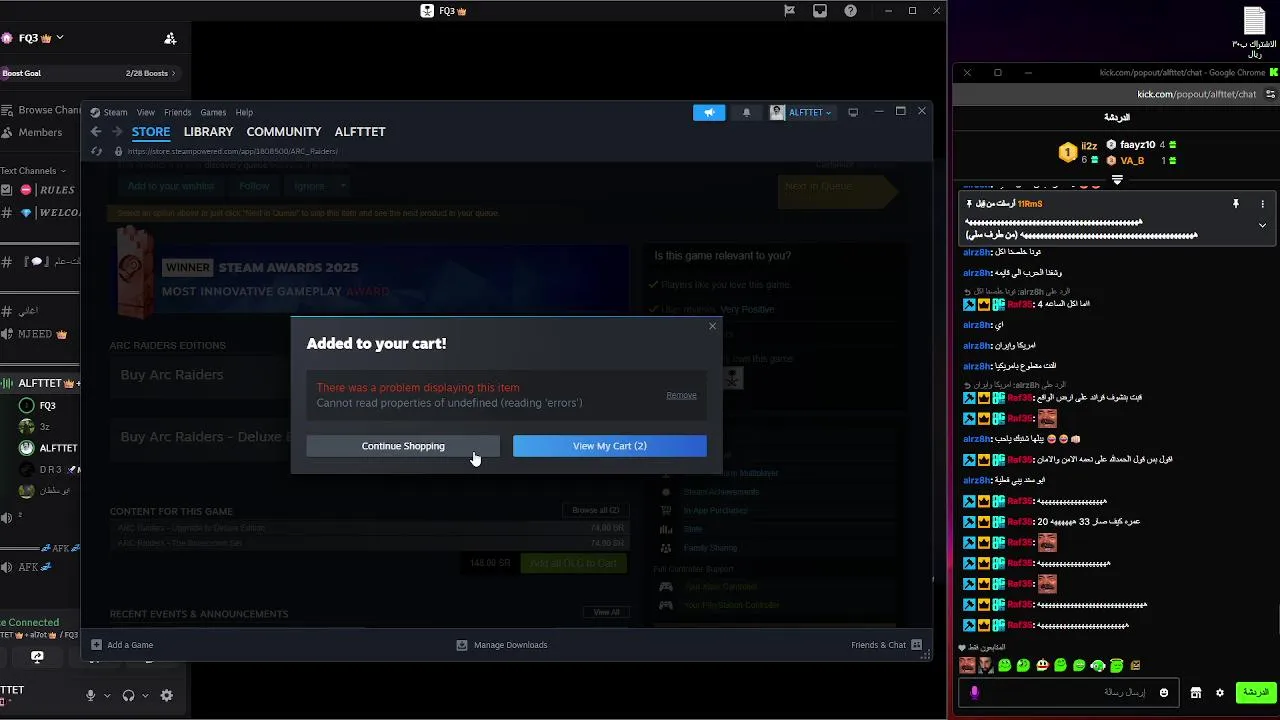1280x720 pixels.
Task: Open Kick chat shop icon
Action: 1196,692
